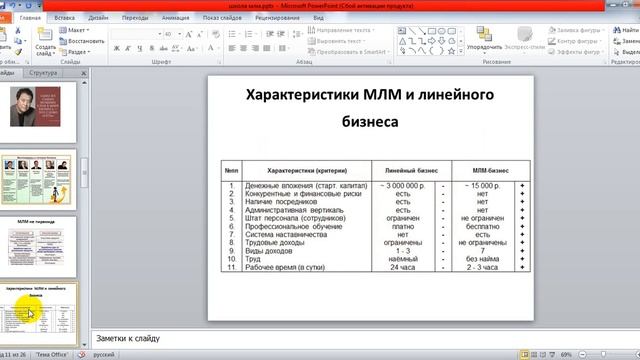
Task: Expand the shapes gallery more arrow
Action: 461,52
